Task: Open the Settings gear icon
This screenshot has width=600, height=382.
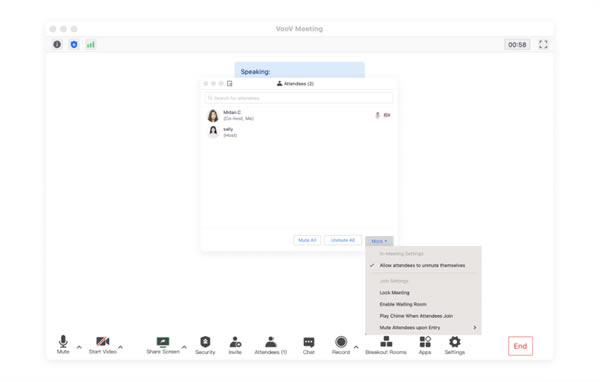Action: tap(455, 341)
